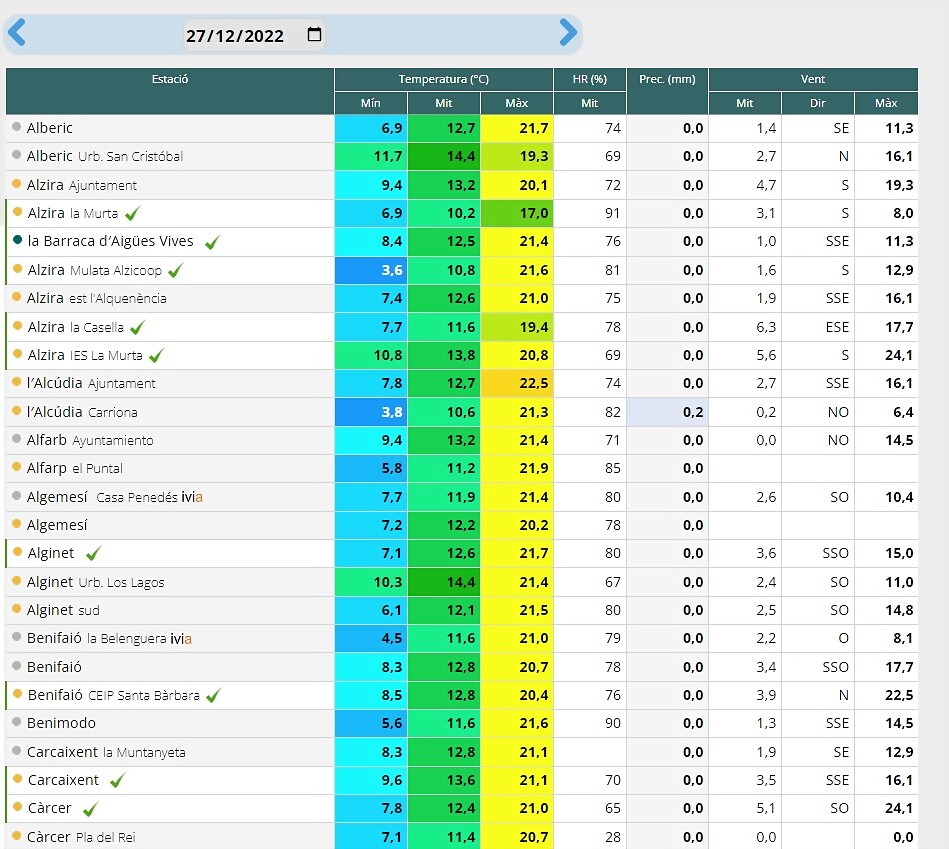The image size is (949, 849).
Task: Click the grey status dot beside Alberic
Action: (17, 127)
